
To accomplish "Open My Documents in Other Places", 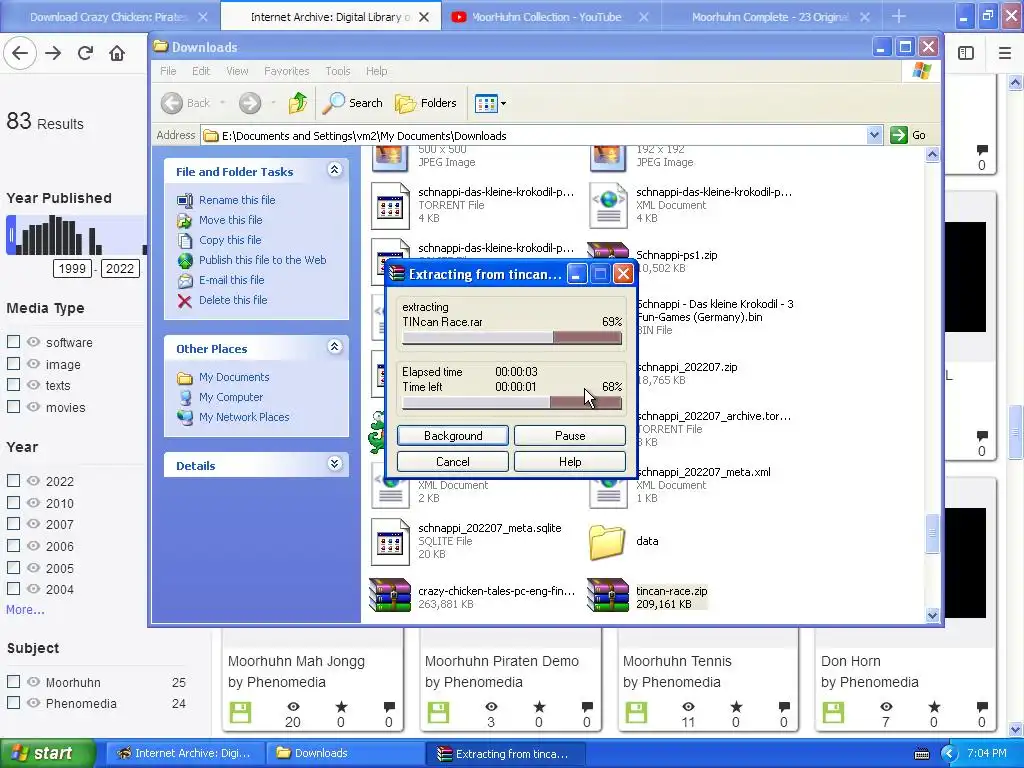I will 234,377.
